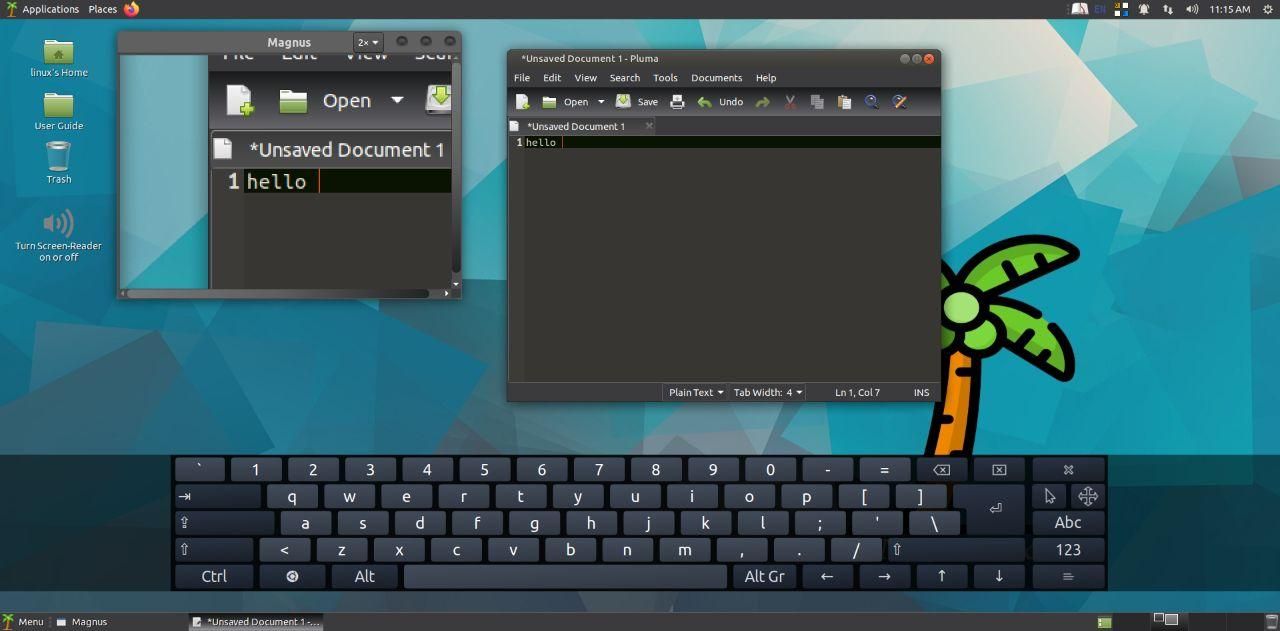Image resolution: width=1280 pixels, height=631 pixels.
Task: Paste clipboard using Pluma's paste icon
Action: [x=844, y=102]
